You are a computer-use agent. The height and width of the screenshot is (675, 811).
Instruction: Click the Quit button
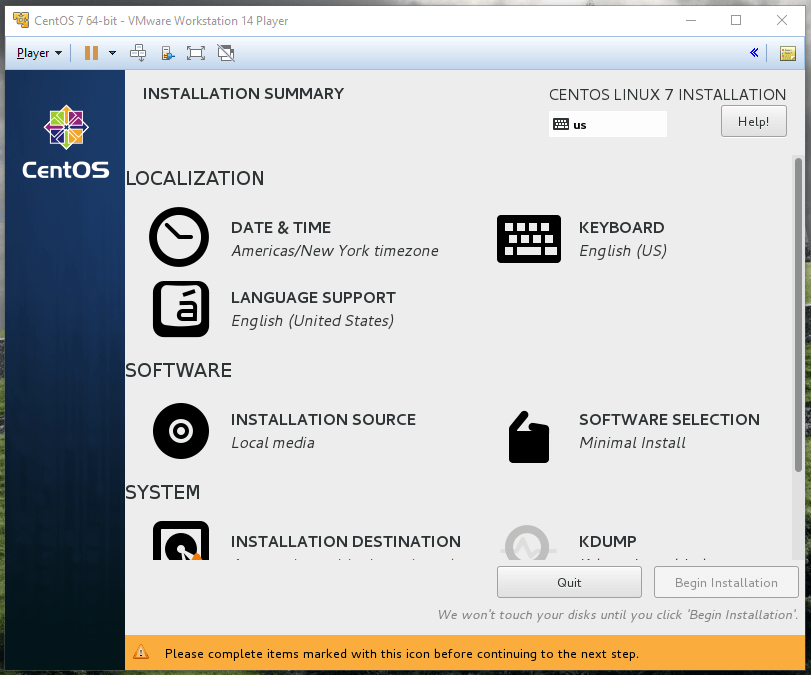point(569,582)
